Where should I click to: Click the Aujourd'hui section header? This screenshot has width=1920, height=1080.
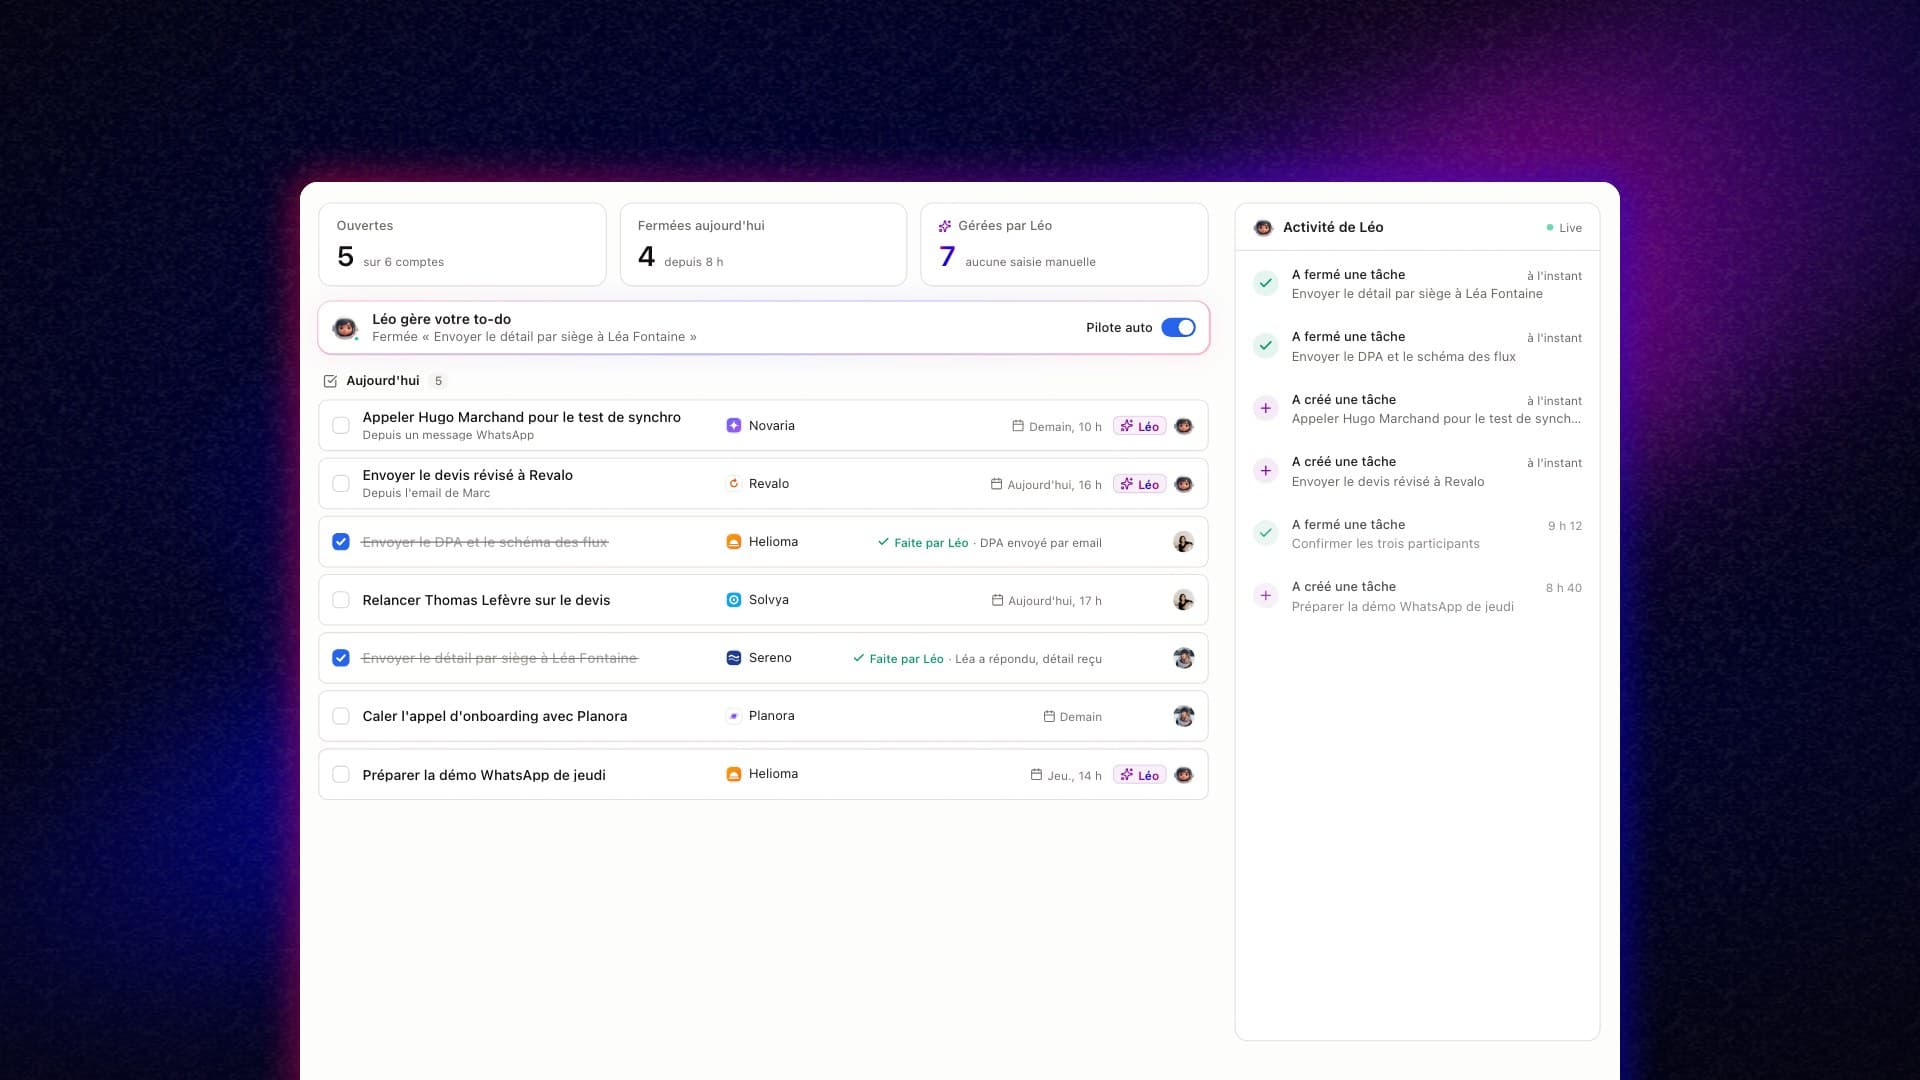tap(384, 381)
